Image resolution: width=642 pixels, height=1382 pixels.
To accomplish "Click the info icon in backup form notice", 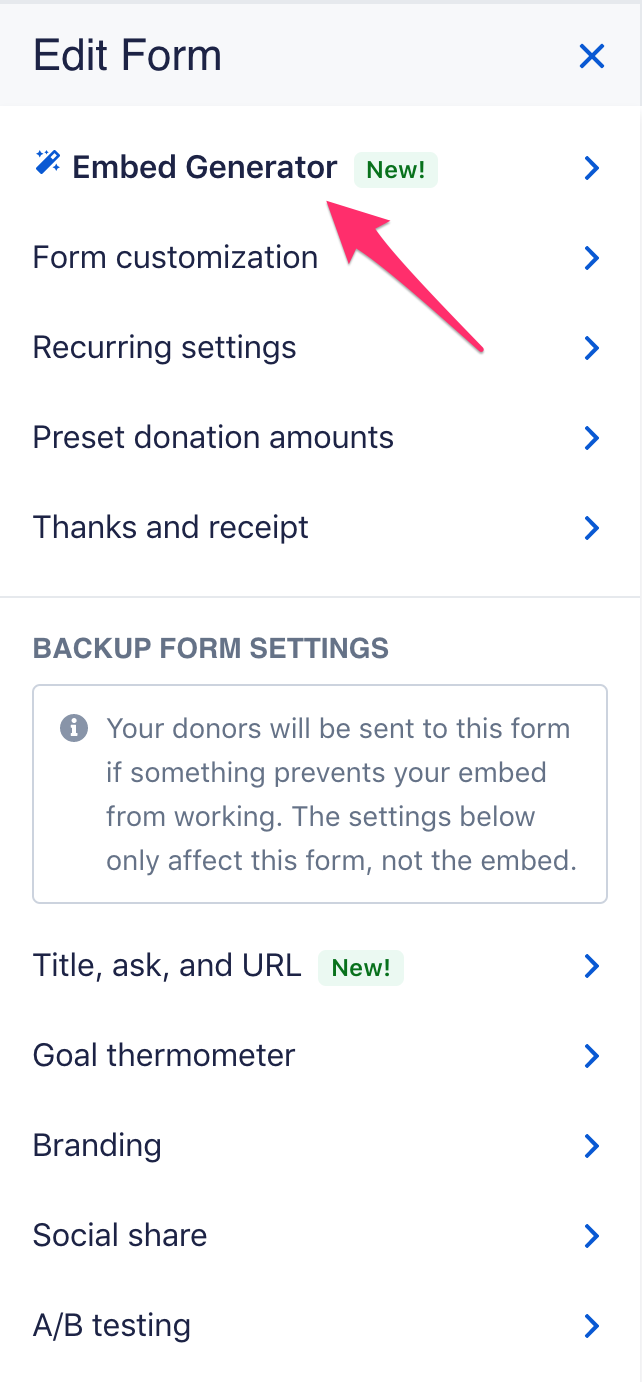I will pos(73,728).
